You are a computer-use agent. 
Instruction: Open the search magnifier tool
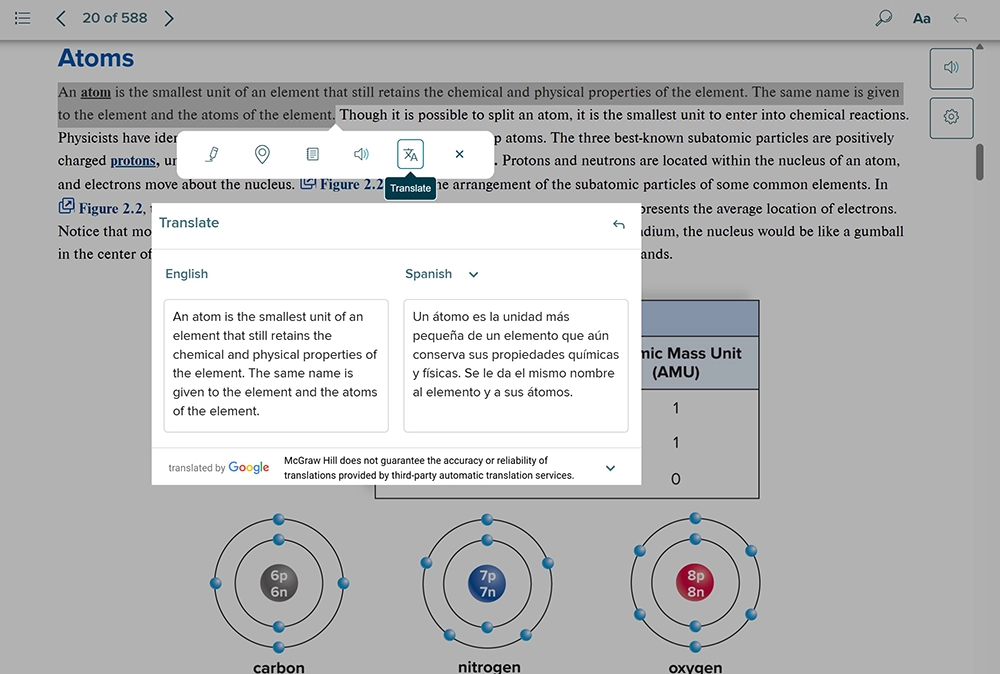point(883,18)
